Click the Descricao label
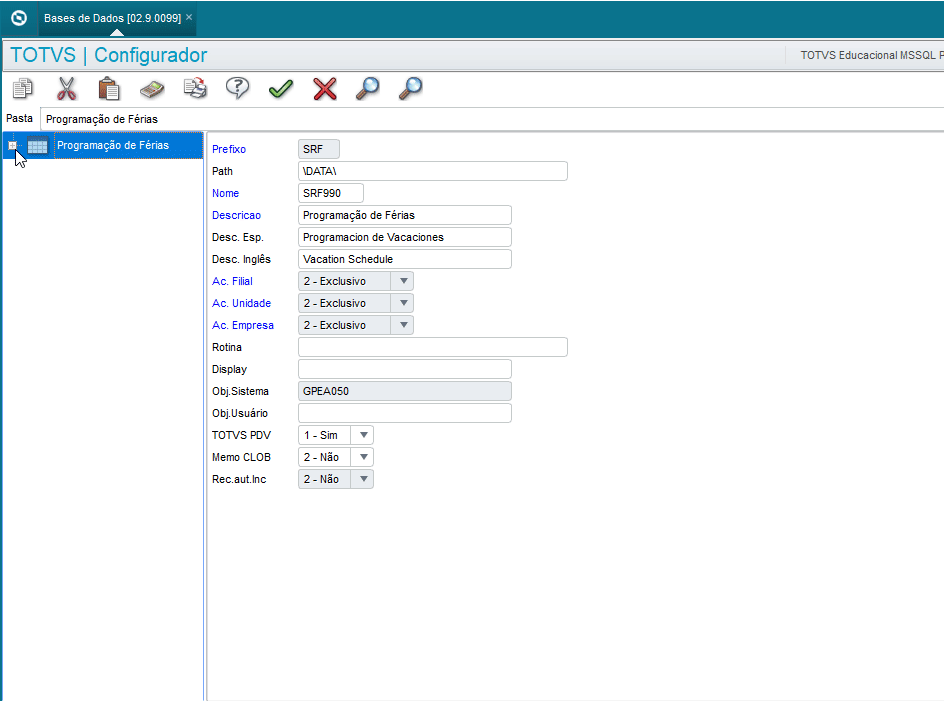Screen dimensions: 944x701 pos(237,215)
